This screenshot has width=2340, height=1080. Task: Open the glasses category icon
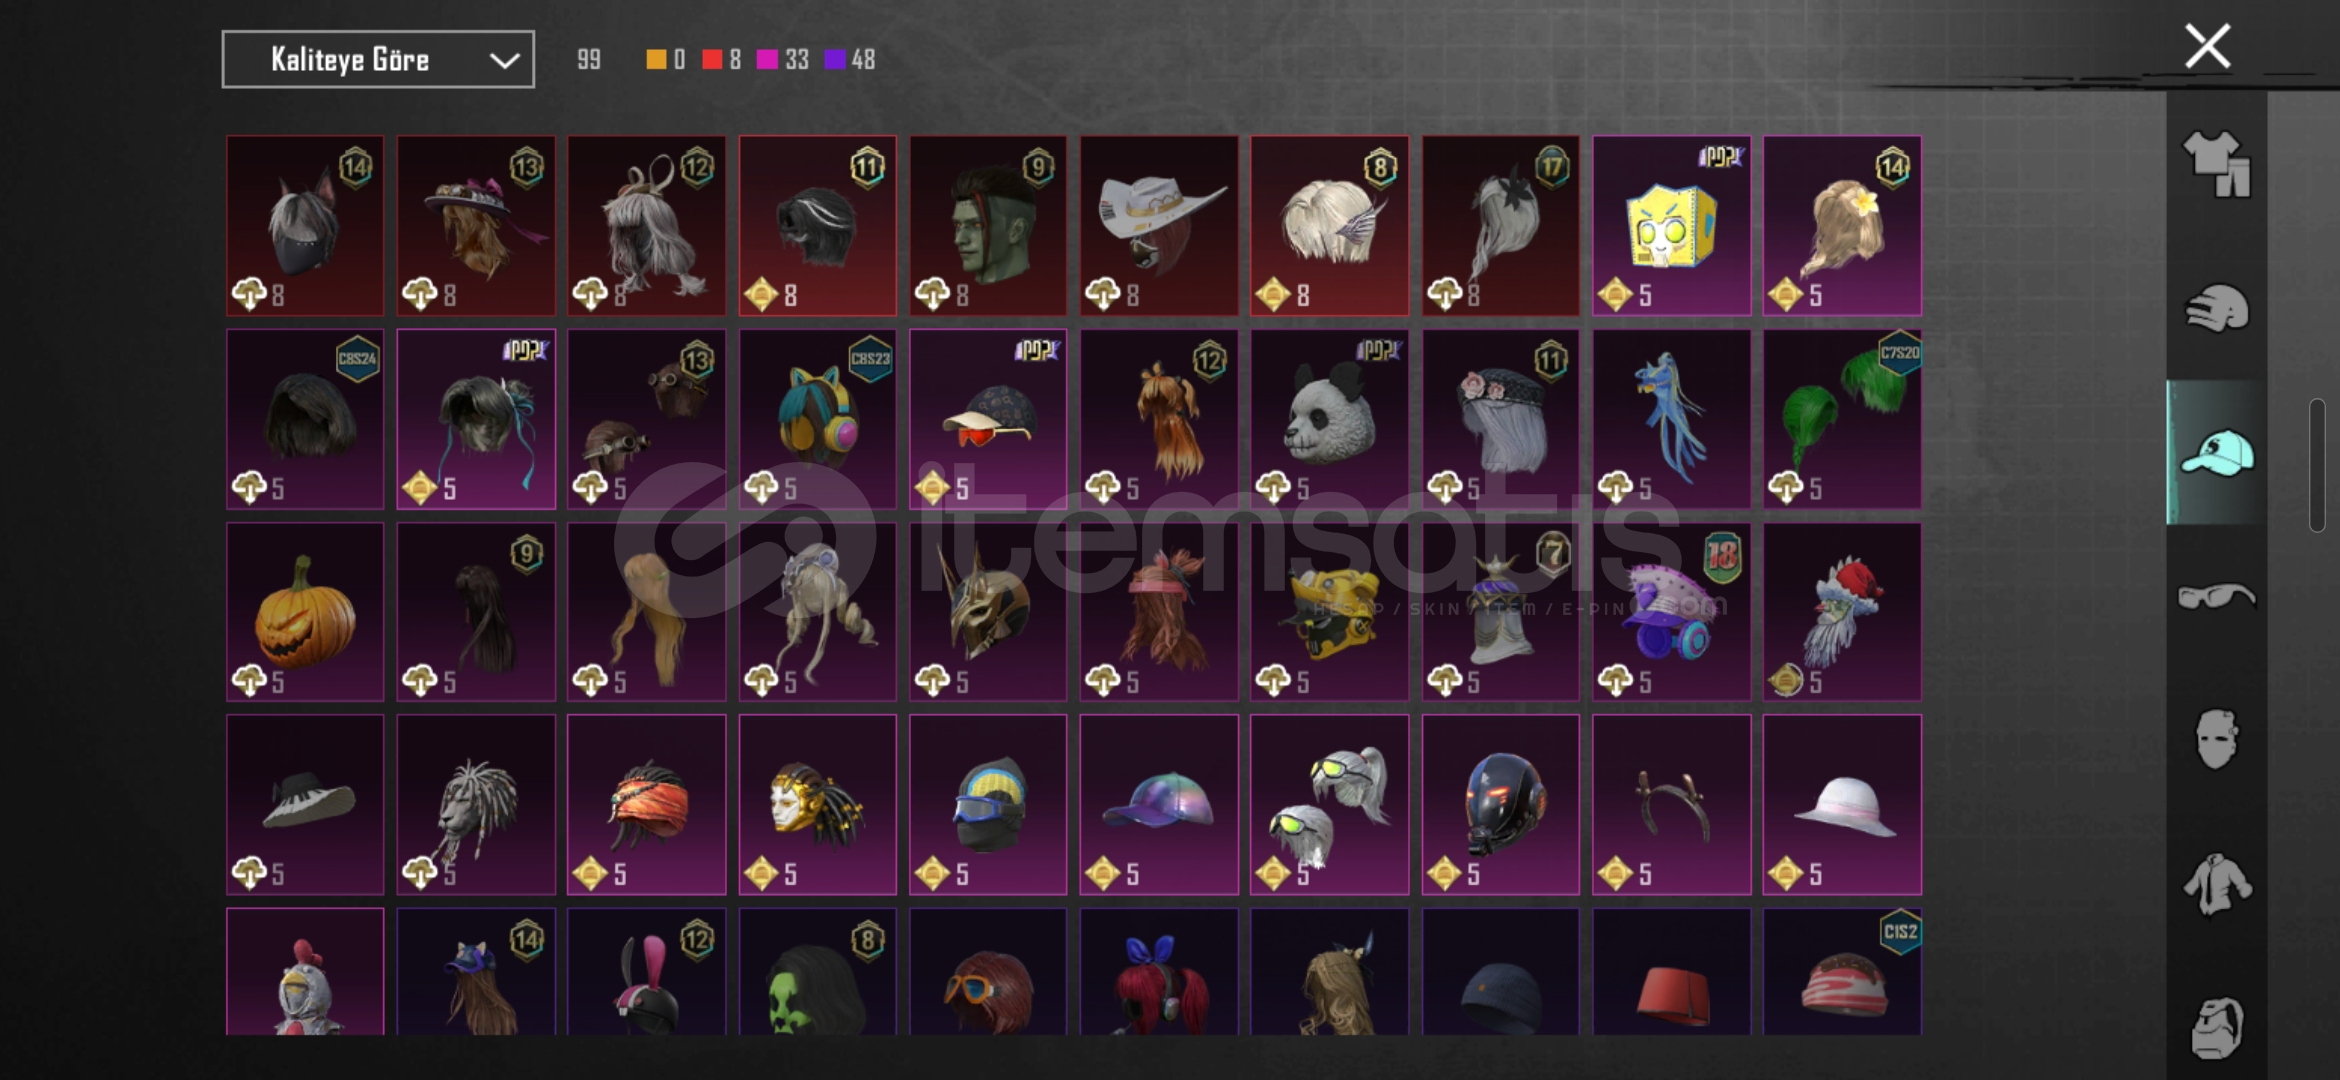2216,596
